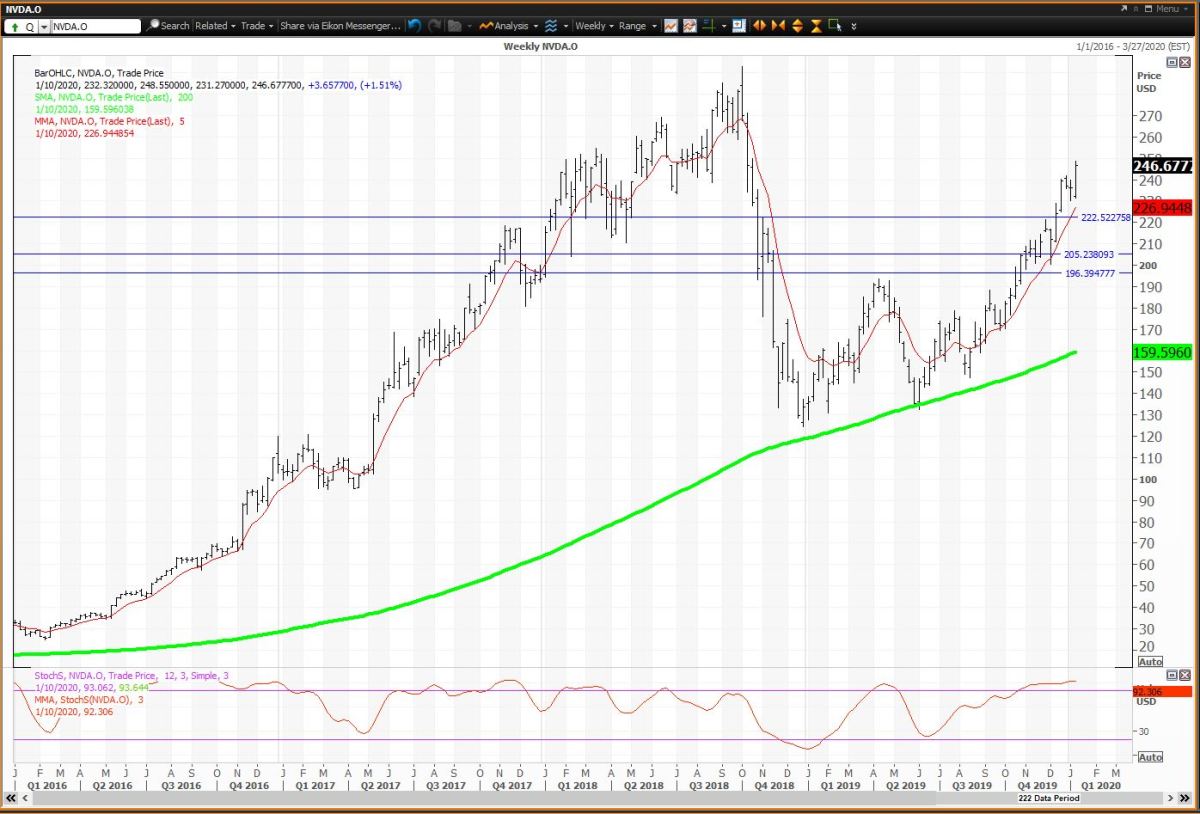Click the horizontal compress arrows icon
Image resolution: width=1200 pixels, height=814 pixels.
point(780,26)
